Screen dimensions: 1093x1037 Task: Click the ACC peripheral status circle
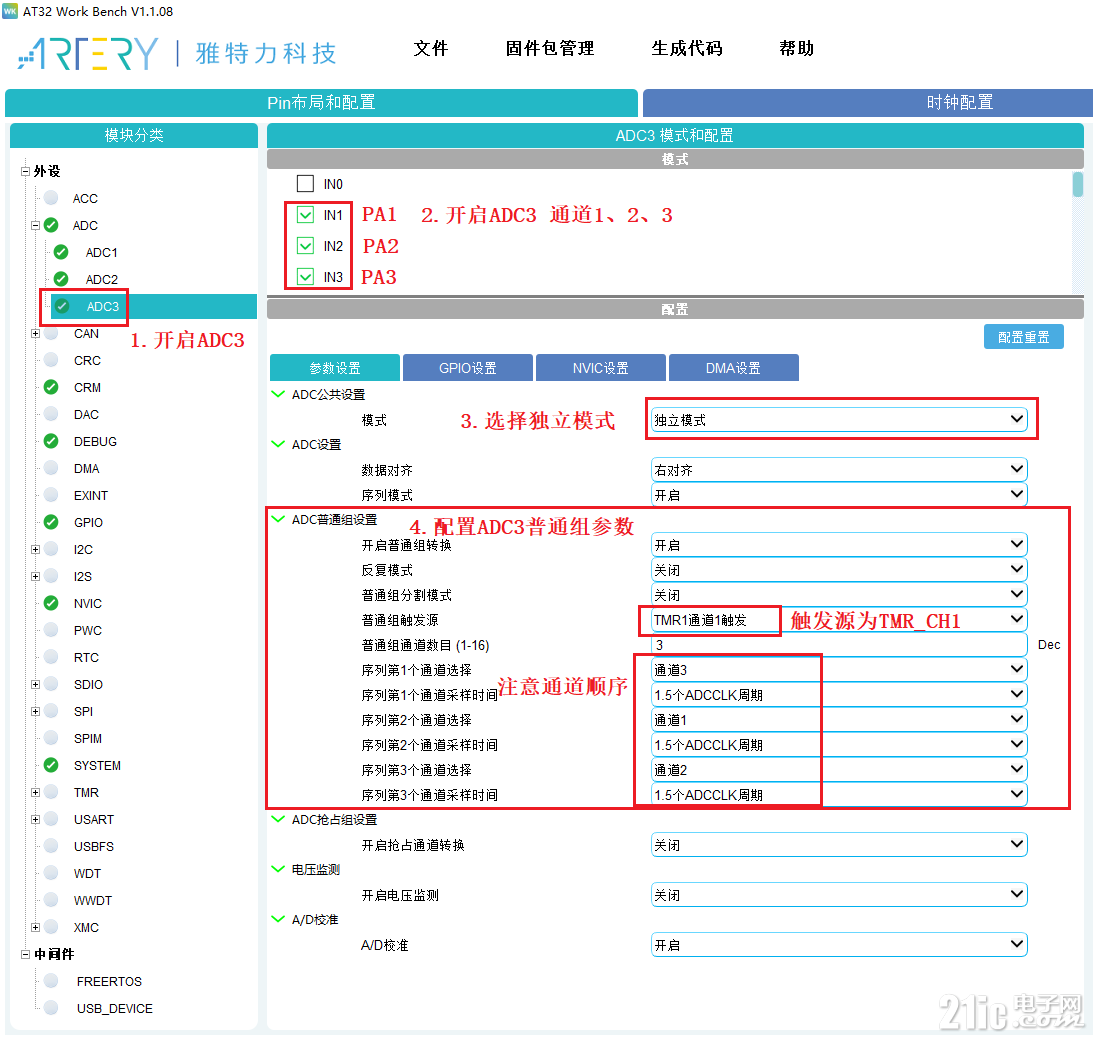51,198
